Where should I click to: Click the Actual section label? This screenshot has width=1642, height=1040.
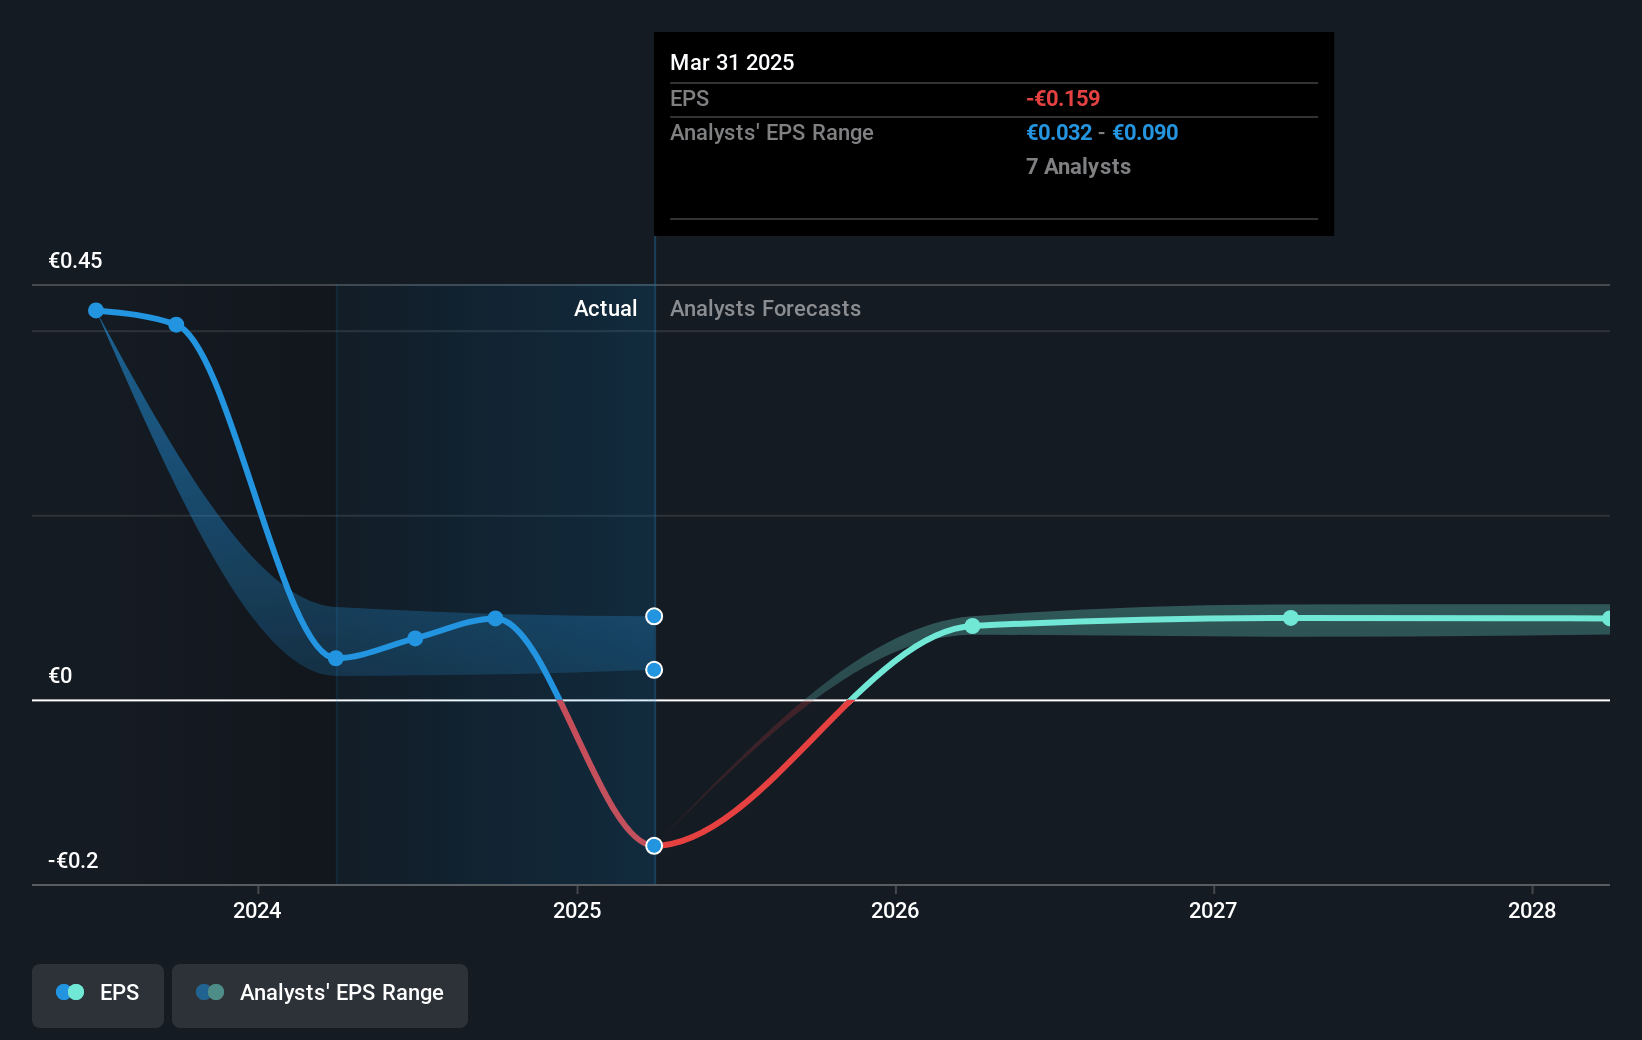point(605,309)
